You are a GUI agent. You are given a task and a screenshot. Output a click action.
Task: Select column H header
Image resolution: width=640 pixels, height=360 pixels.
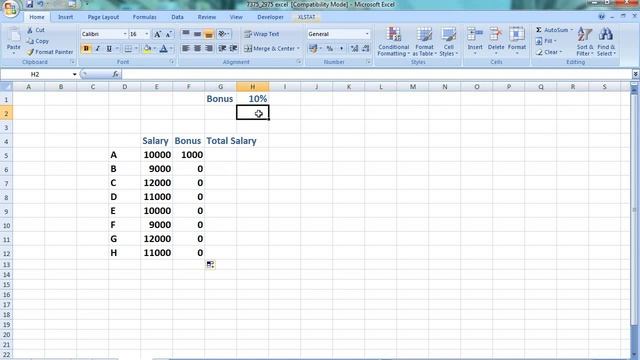pyautogui.click(x=253, y=87)
